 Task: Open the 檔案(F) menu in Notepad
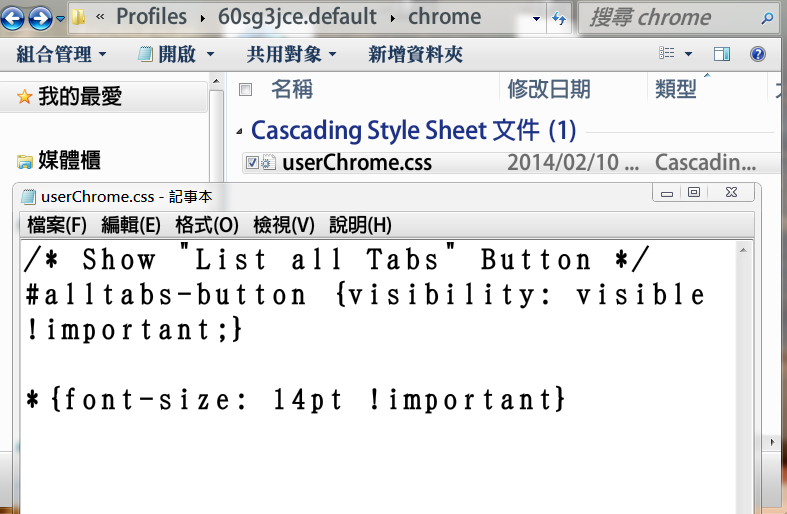57,225
